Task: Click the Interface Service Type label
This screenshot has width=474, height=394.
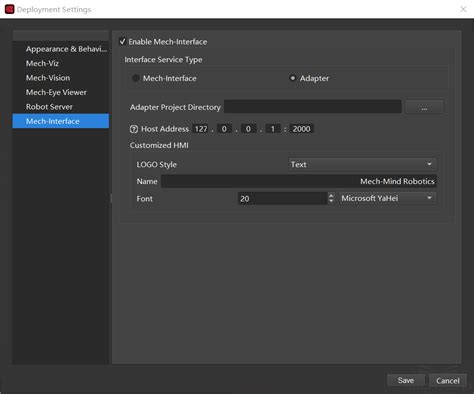Action: [x=163, y=60]
